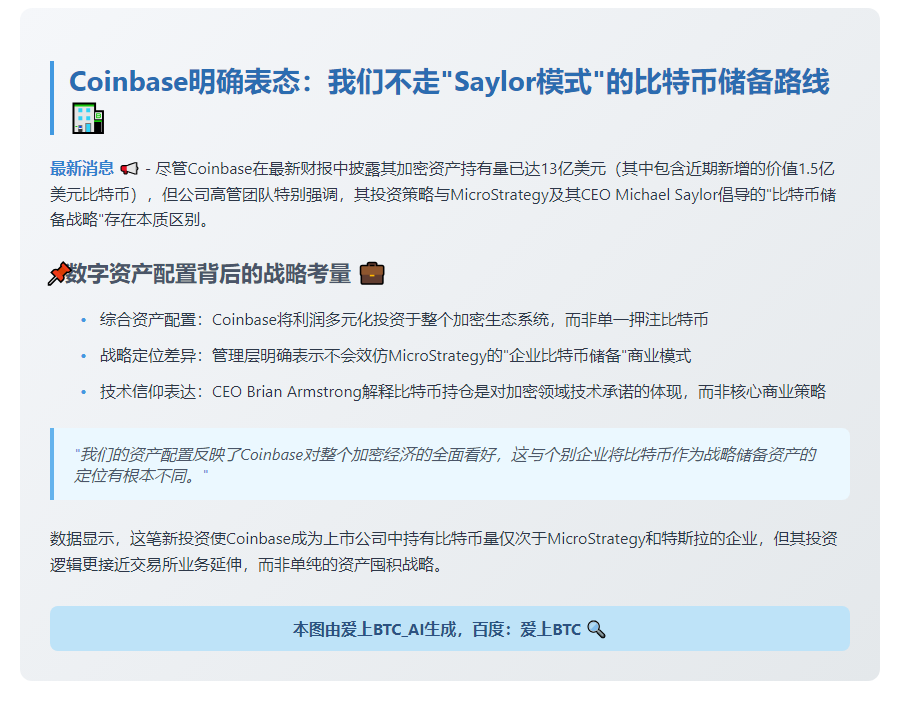
Task: Click the blue 本图由爱上BTC_AI生成 footer banner
Action: (449, 629)
